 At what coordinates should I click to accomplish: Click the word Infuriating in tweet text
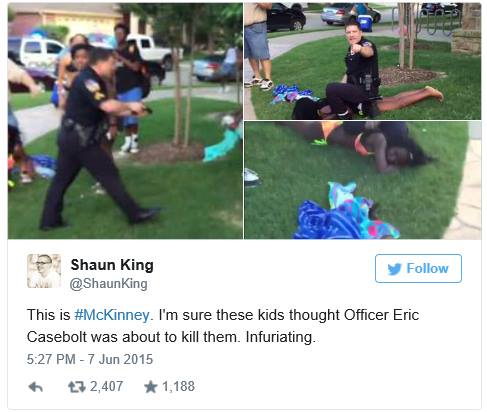280,337
